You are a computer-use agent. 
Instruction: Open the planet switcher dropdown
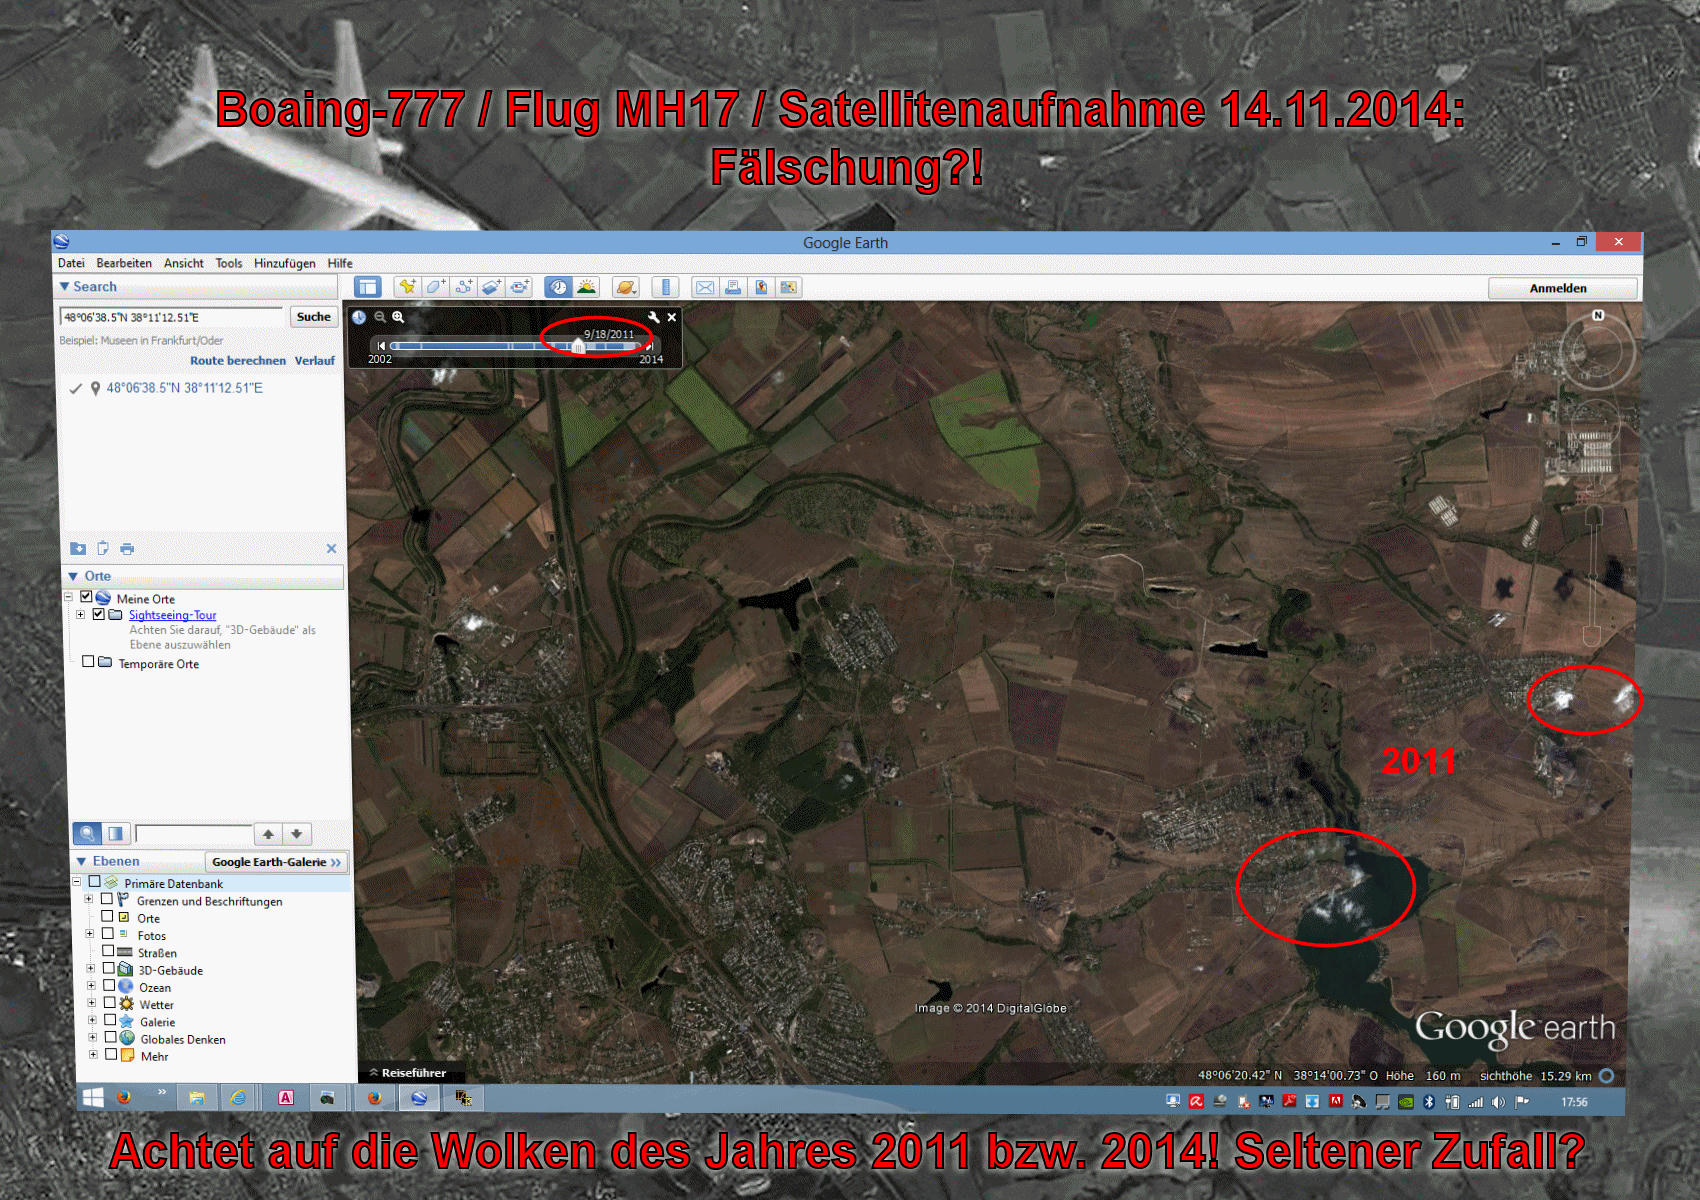[626, 288]
